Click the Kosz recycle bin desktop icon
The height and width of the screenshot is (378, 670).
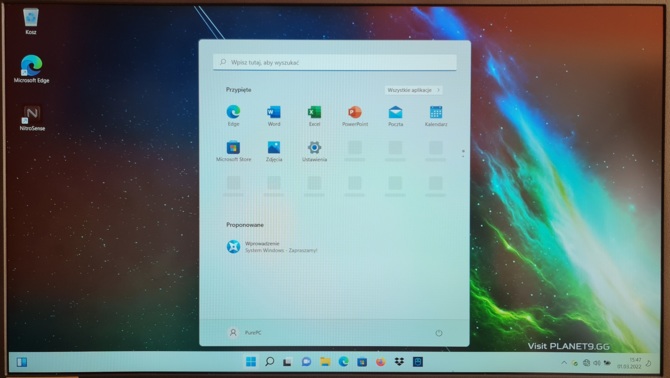pos(31,21)
